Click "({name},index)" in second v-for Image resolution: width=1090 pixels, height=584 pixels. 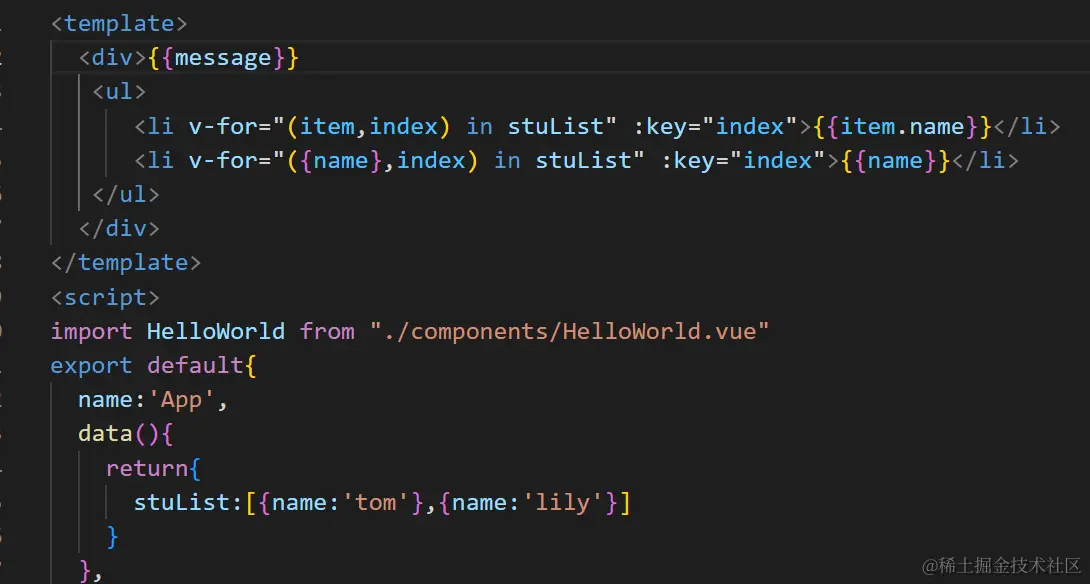coord(382,161)
